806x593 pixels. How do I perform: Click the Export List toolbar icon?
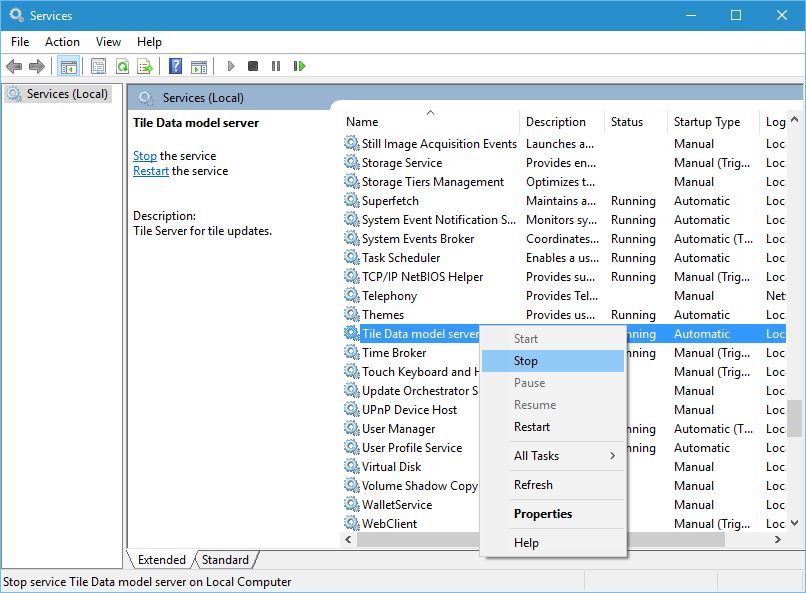click(145, 66)
